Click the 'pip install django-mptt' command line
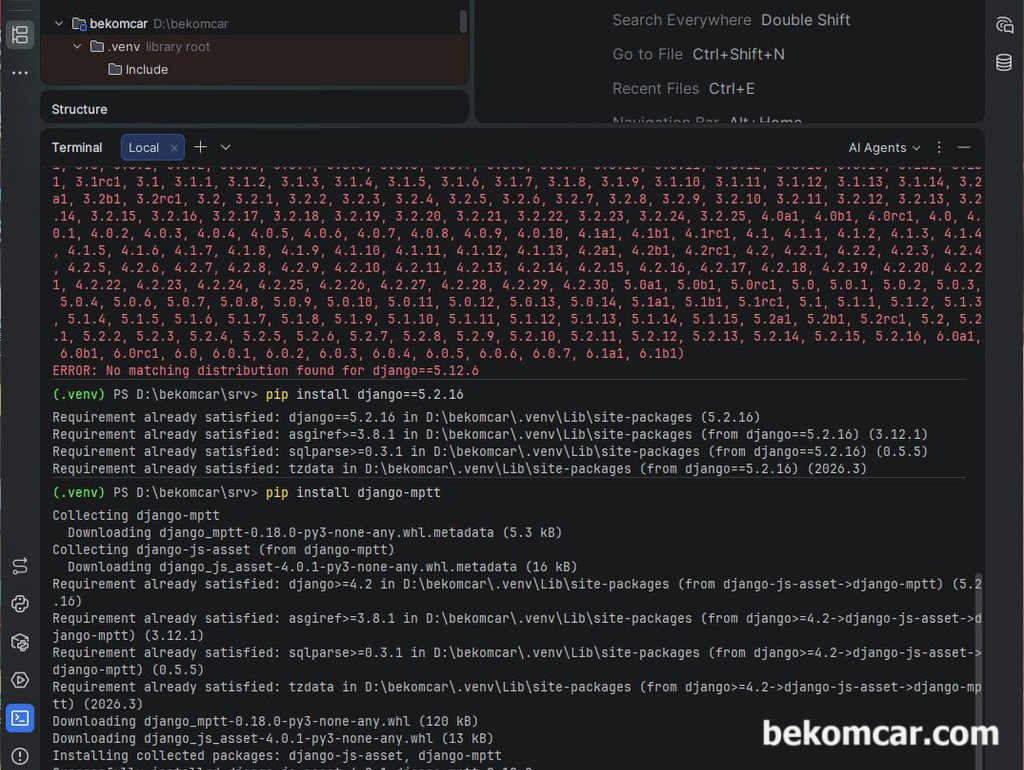 click(353, 492)
